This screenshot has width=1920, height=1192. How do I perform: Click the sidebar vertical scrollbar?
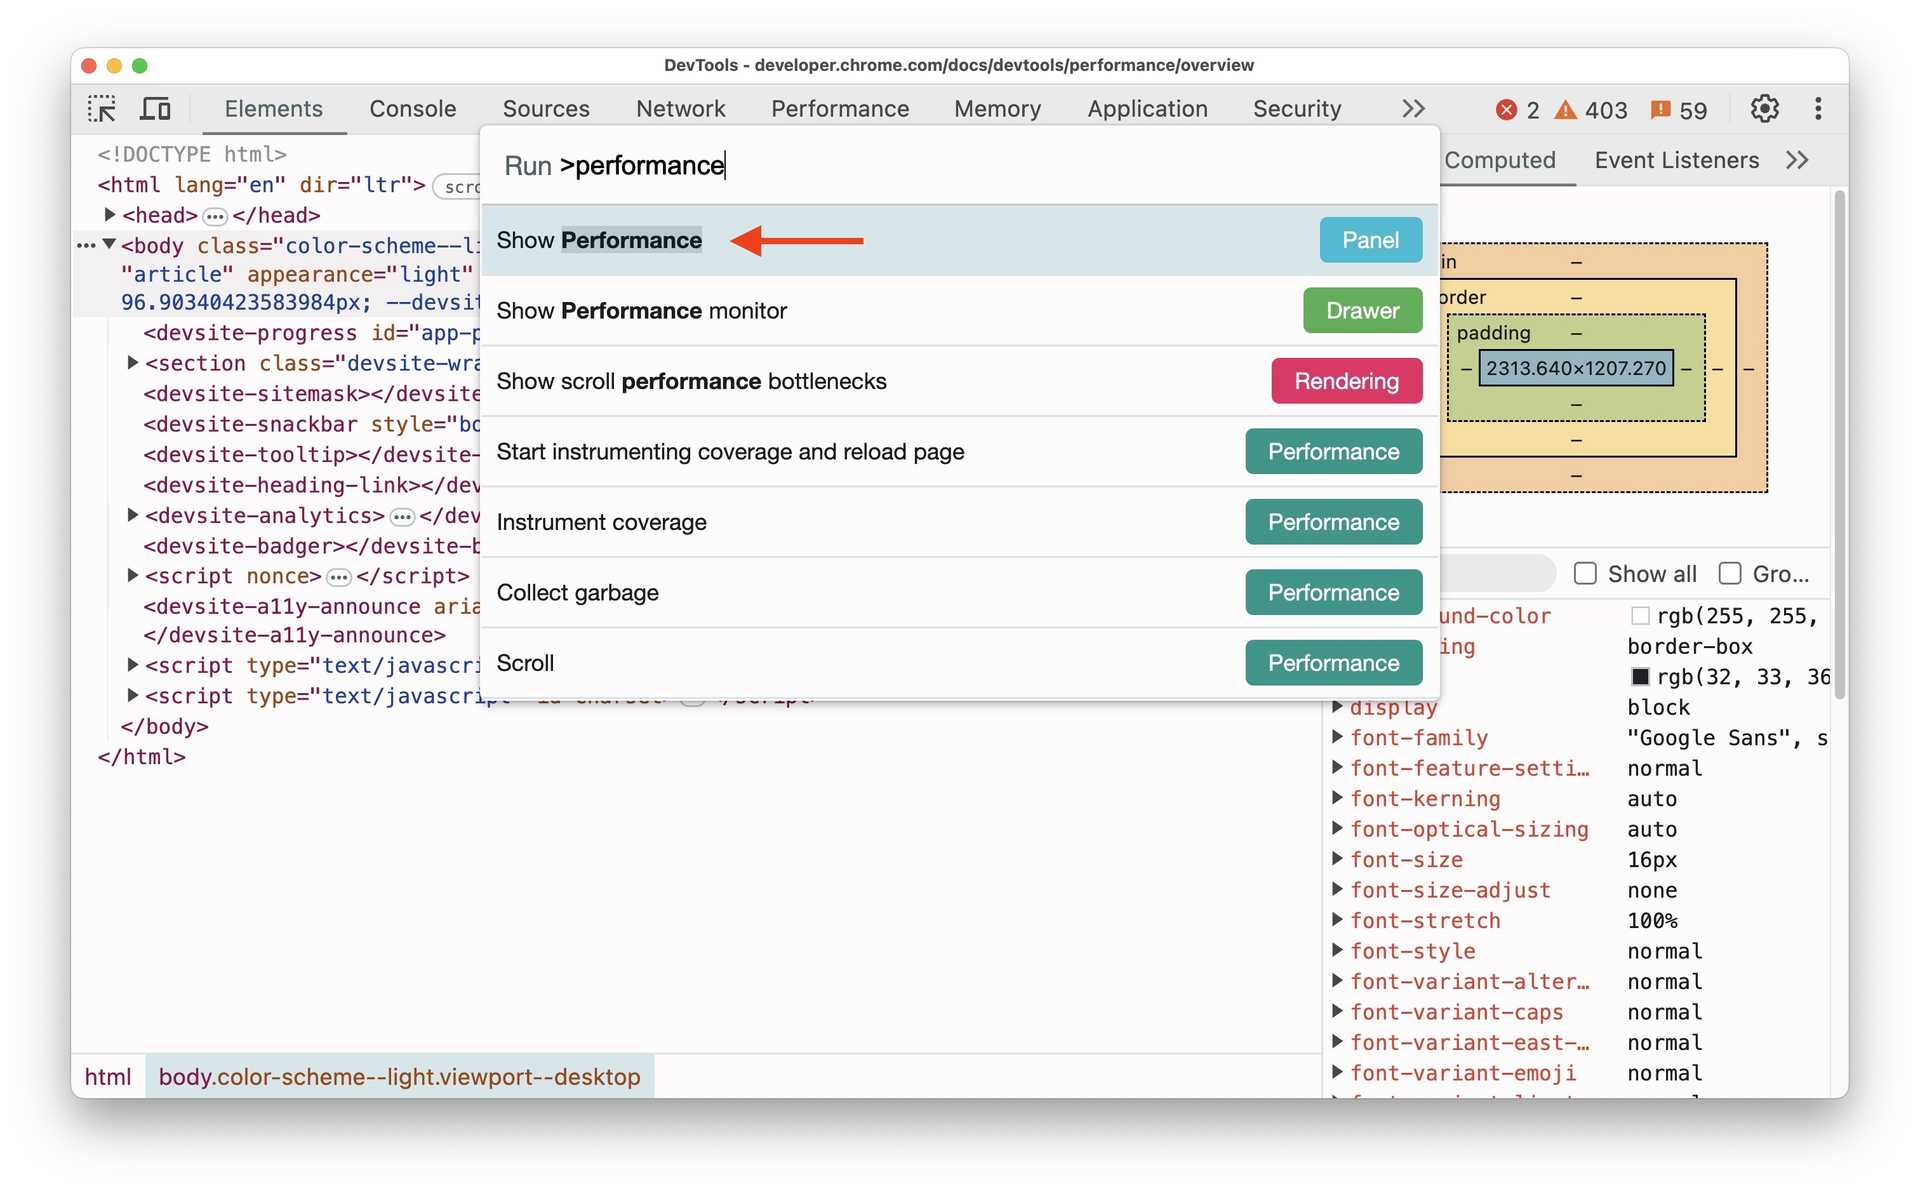pyautogui.click(x=1839, y=445)
